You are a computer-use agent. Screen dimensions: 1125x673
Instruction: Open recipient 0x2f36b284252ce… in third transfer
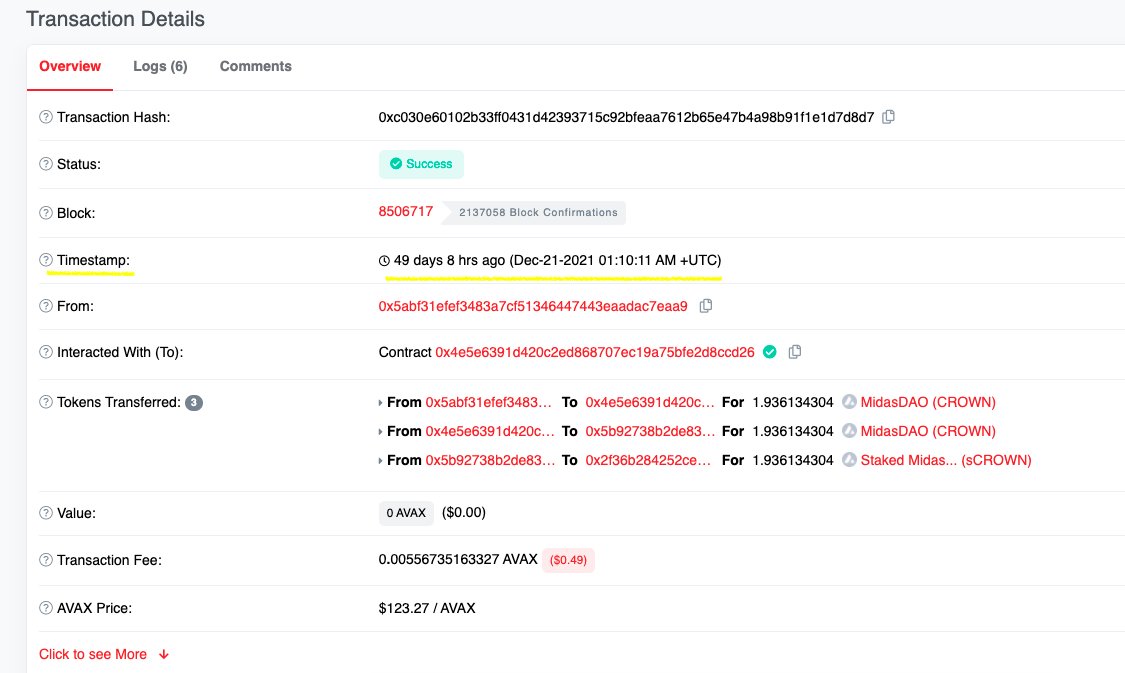[648, 461]
